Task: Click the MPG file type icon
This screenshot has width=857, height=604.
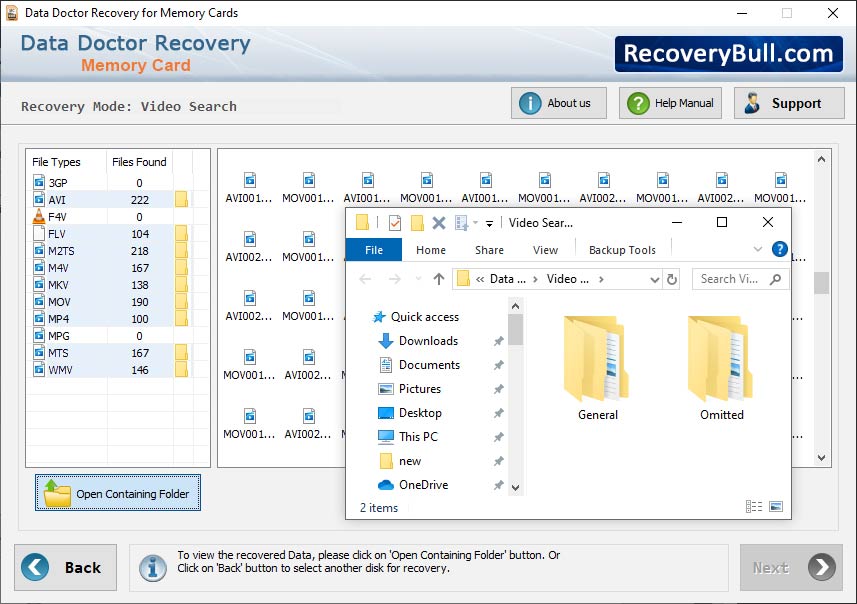Action: click(39, 335)
